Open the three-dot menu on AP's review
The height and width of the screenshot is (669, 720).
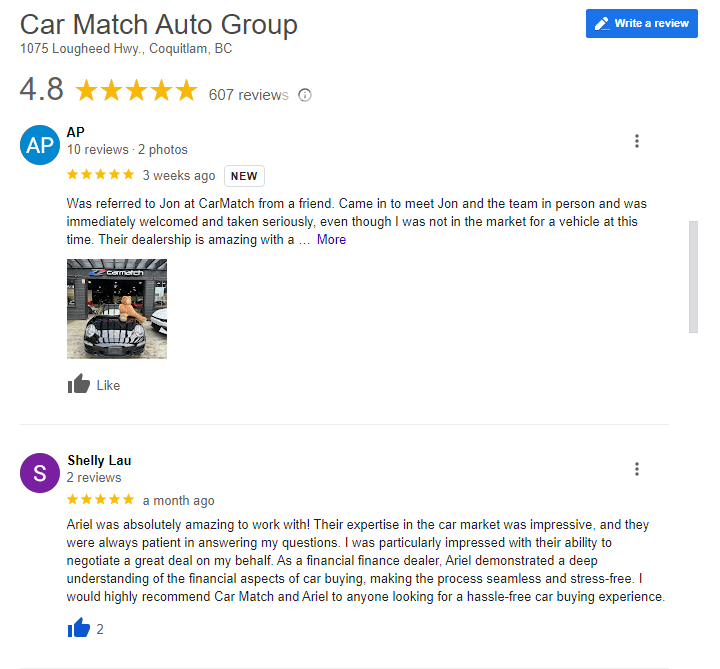[x=637, y=142]
